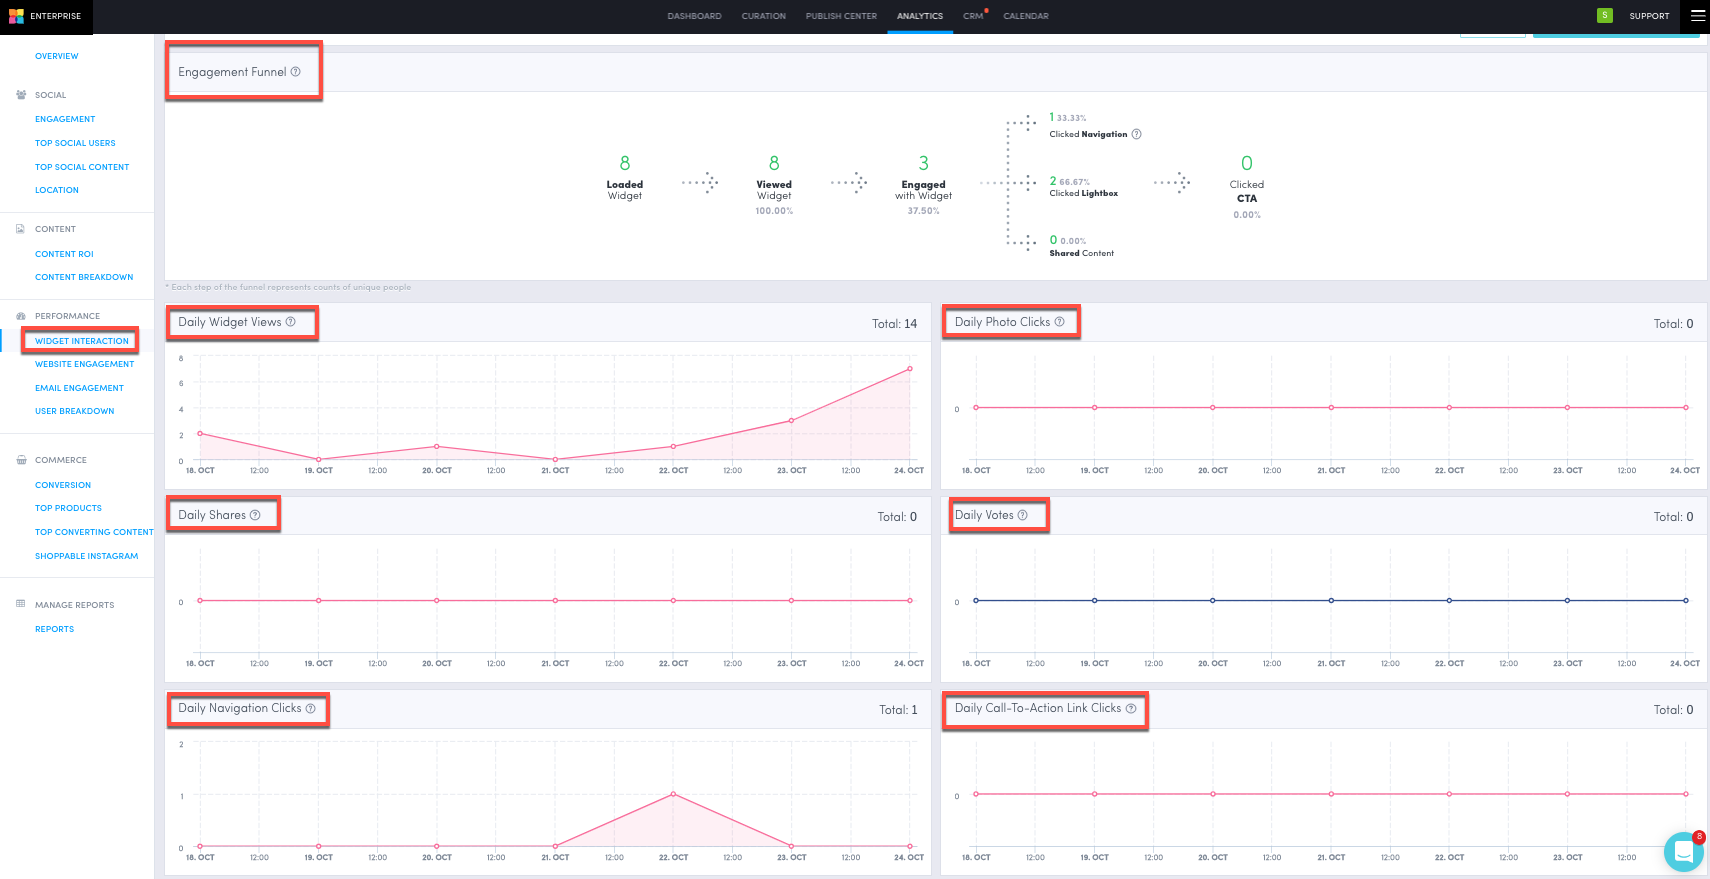The image size is (1710, 879).
Task: Select Top Social Users report
Action: [75, 143]
